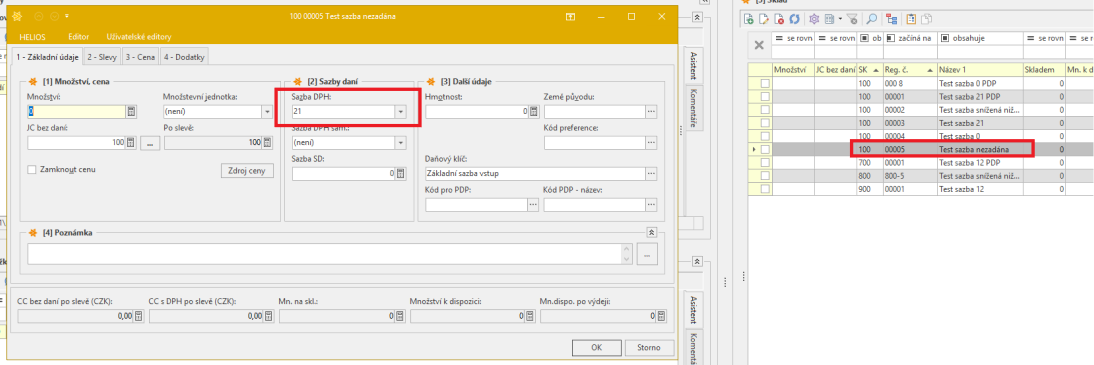The image size is (1094, 365).
Task: Open the ellipsis button beside Poznámka field
Action: 647,255
